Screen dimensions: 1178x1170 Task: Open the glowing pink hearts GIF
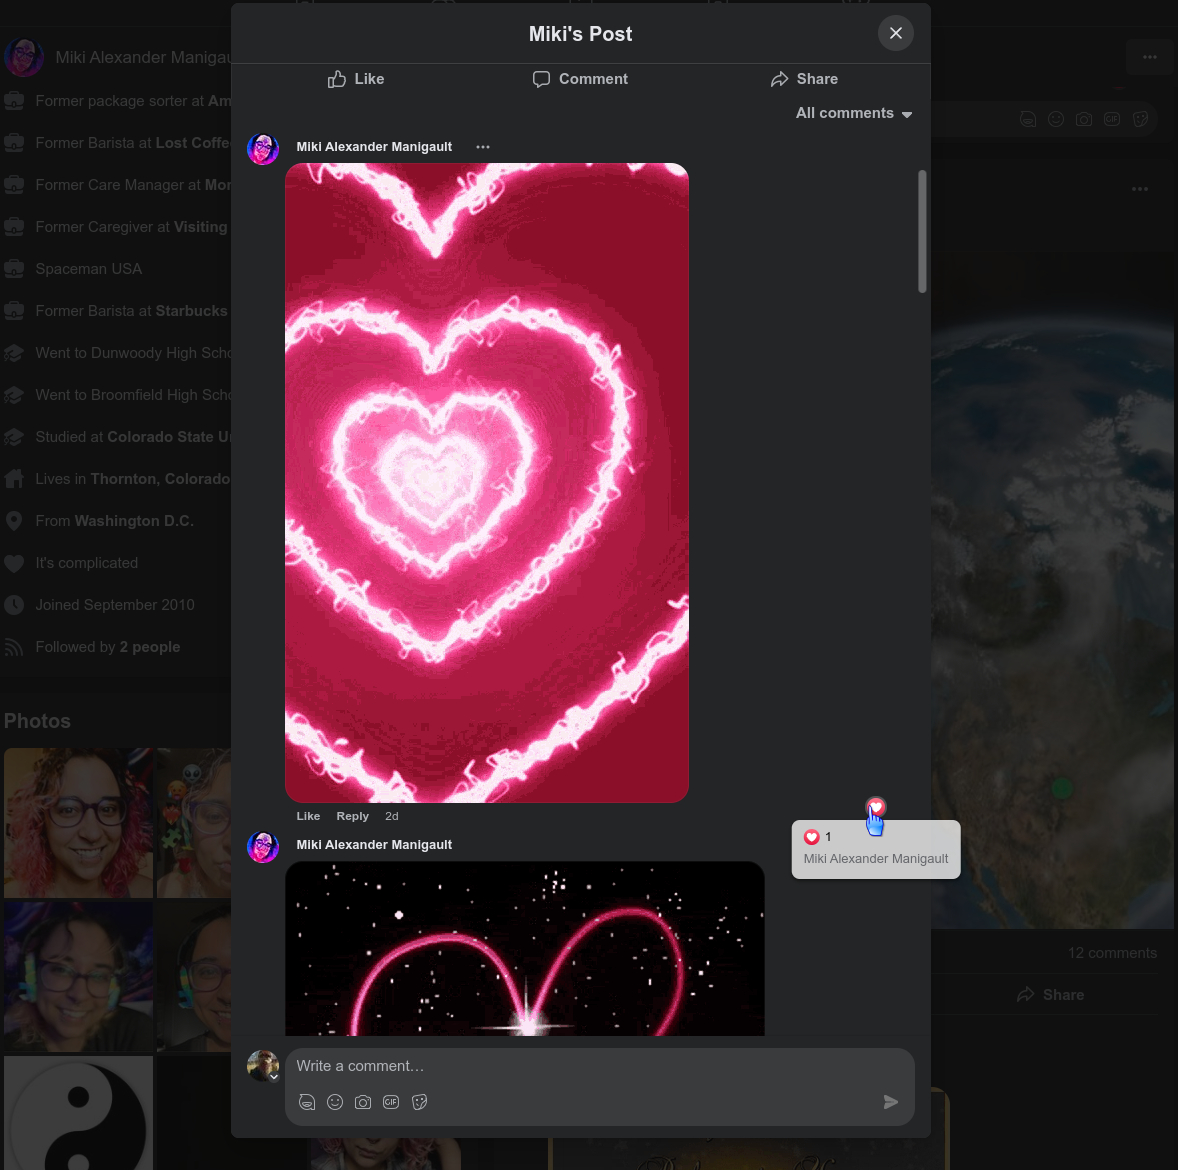pos(487,483)
